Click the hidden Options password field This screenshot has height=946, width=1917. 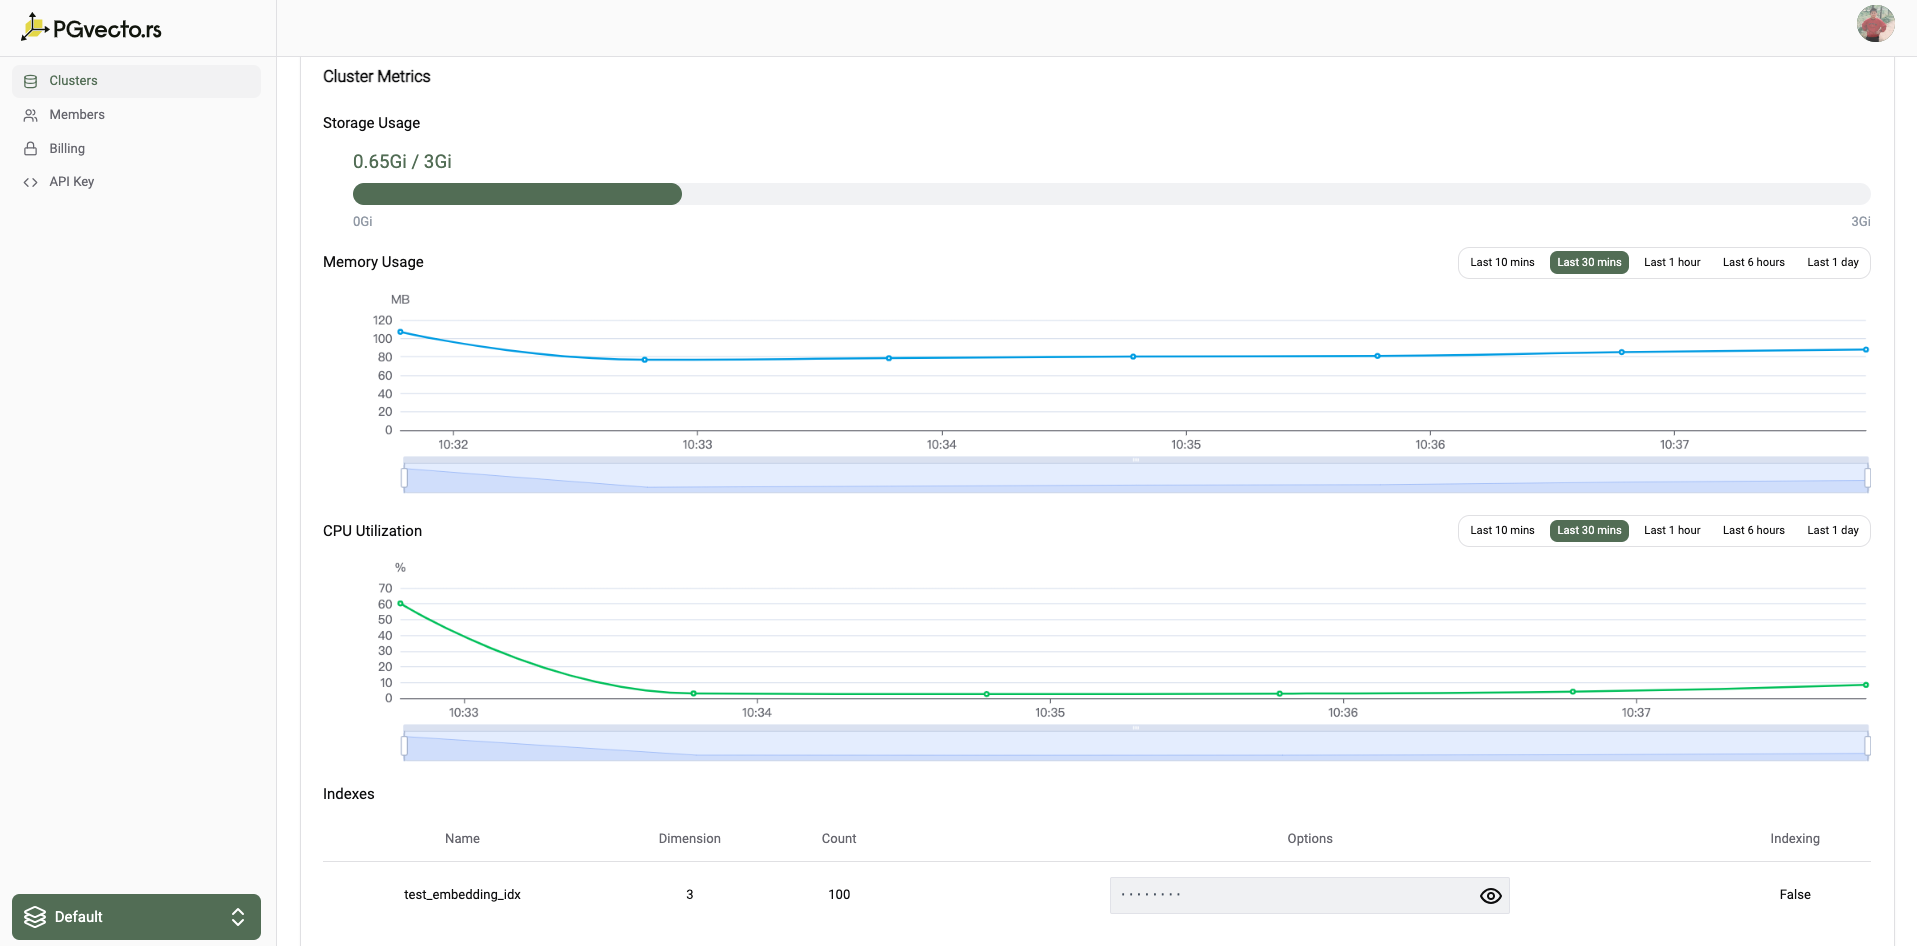point(1290,896)
